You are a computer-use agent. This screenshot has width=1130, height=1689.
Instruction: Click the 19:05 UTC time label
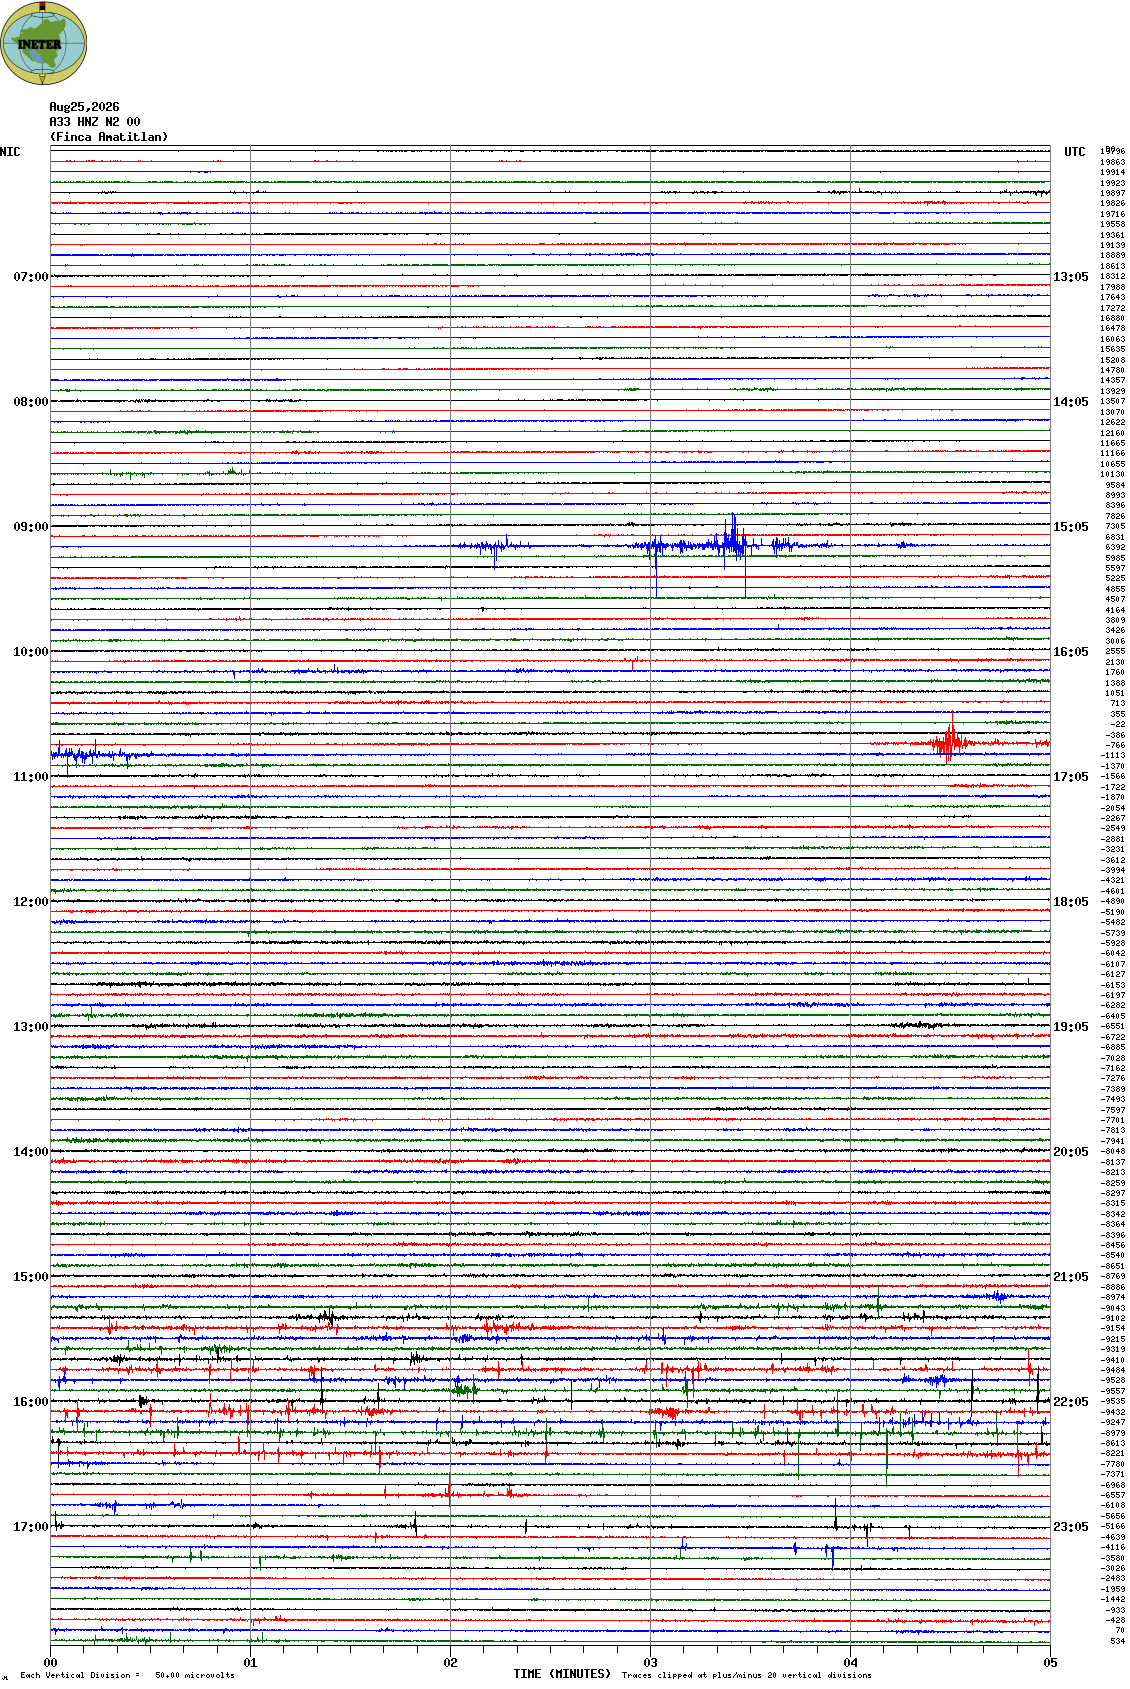pyautogui.click(x=1071, y=1027)
